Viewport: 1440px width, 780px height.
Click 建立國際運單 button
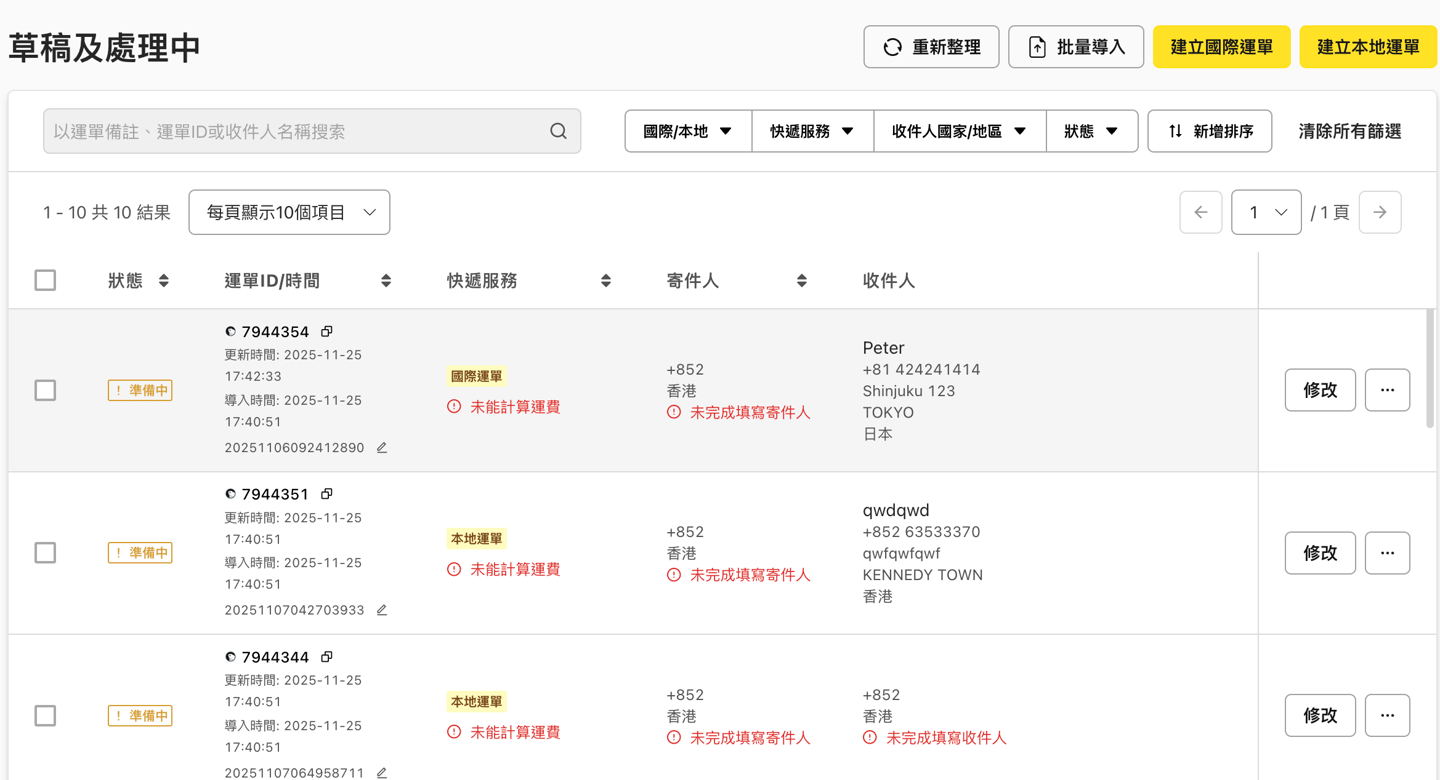tap(1221, 47)
